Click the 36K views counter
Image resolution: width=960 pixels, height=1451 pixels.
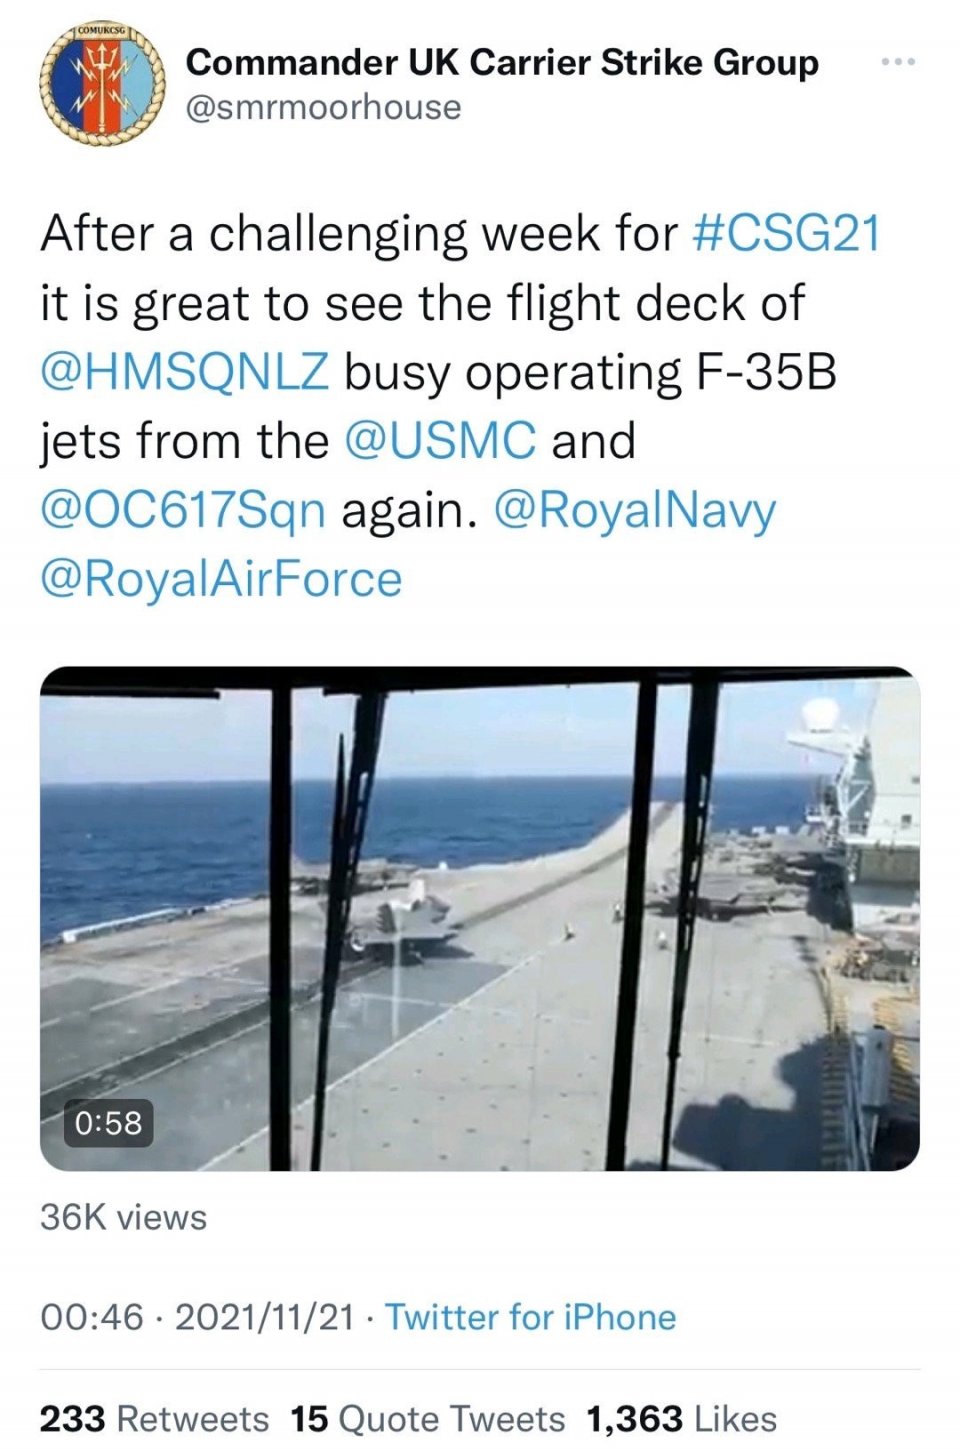tap(124, 1217)
